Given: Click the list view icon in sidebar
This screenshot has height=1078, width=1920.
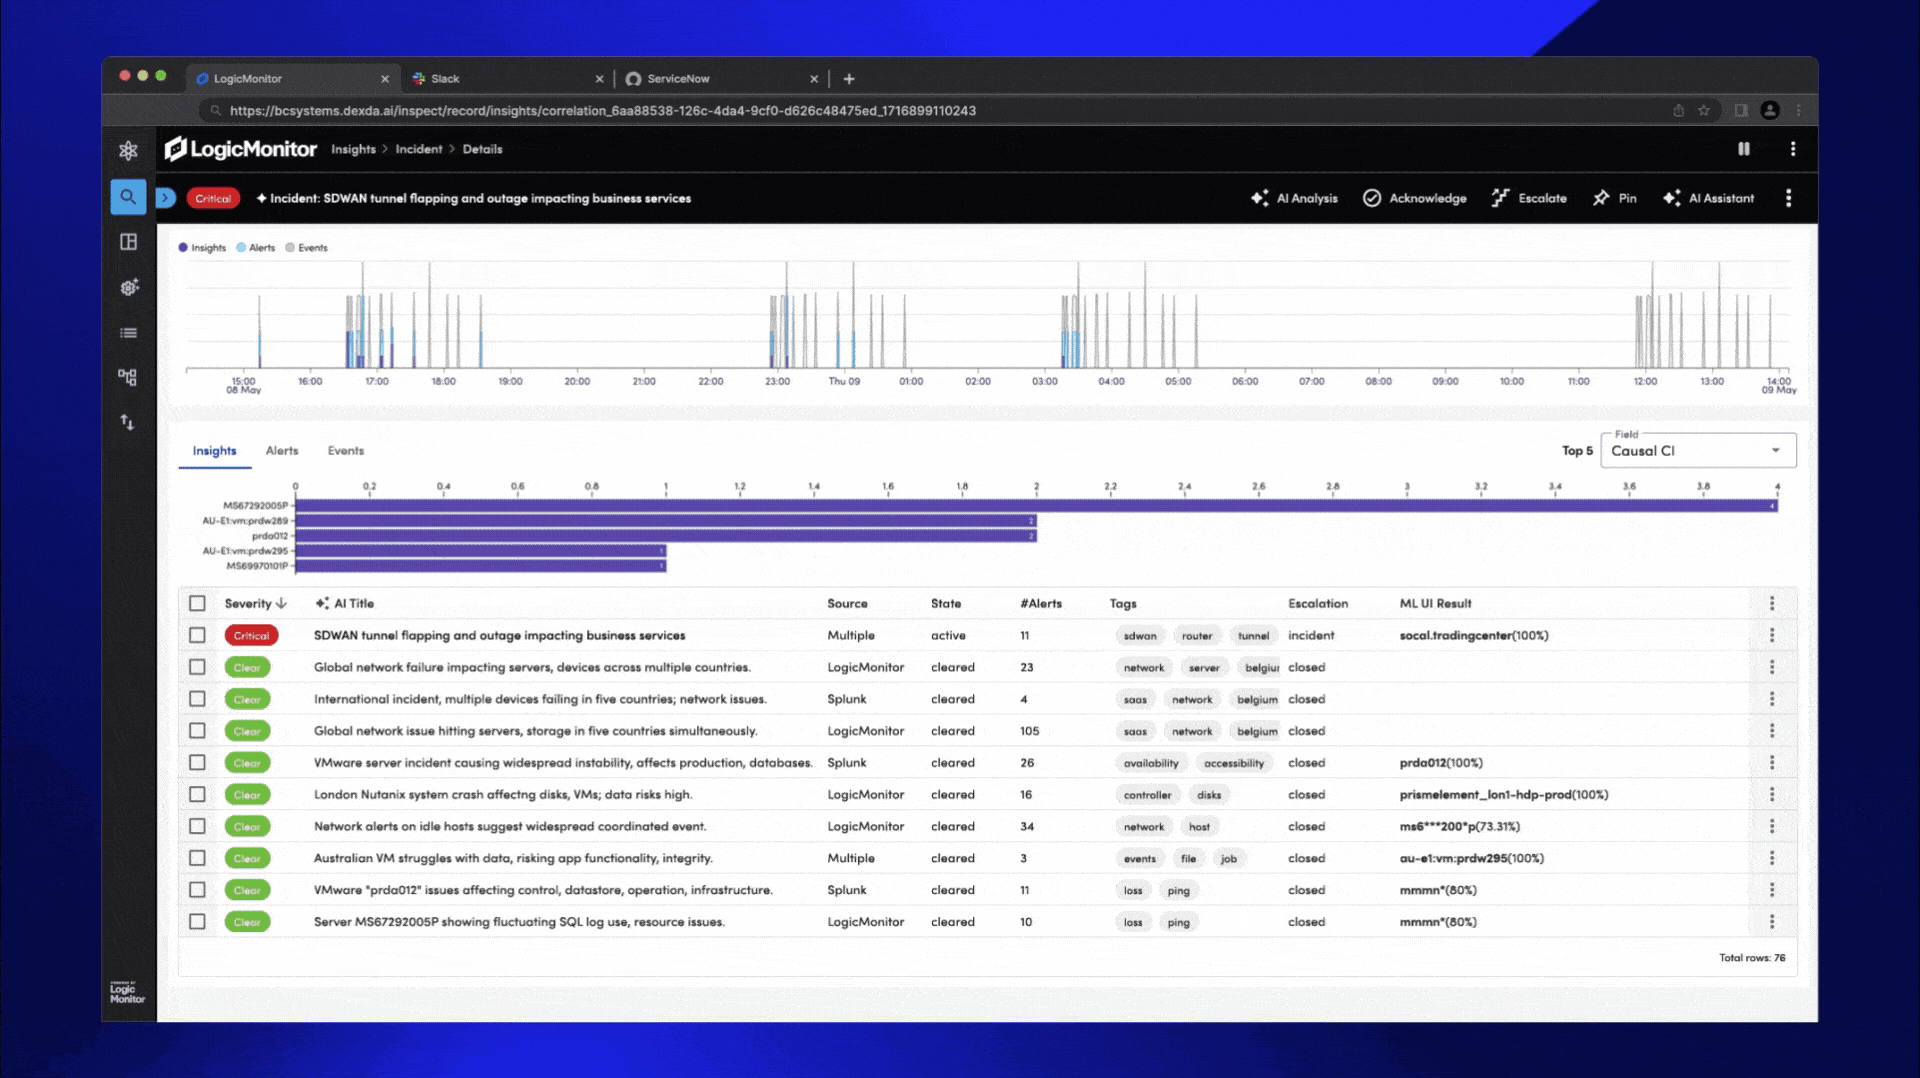Looking at the screenshot, I should tap(128, 333).
